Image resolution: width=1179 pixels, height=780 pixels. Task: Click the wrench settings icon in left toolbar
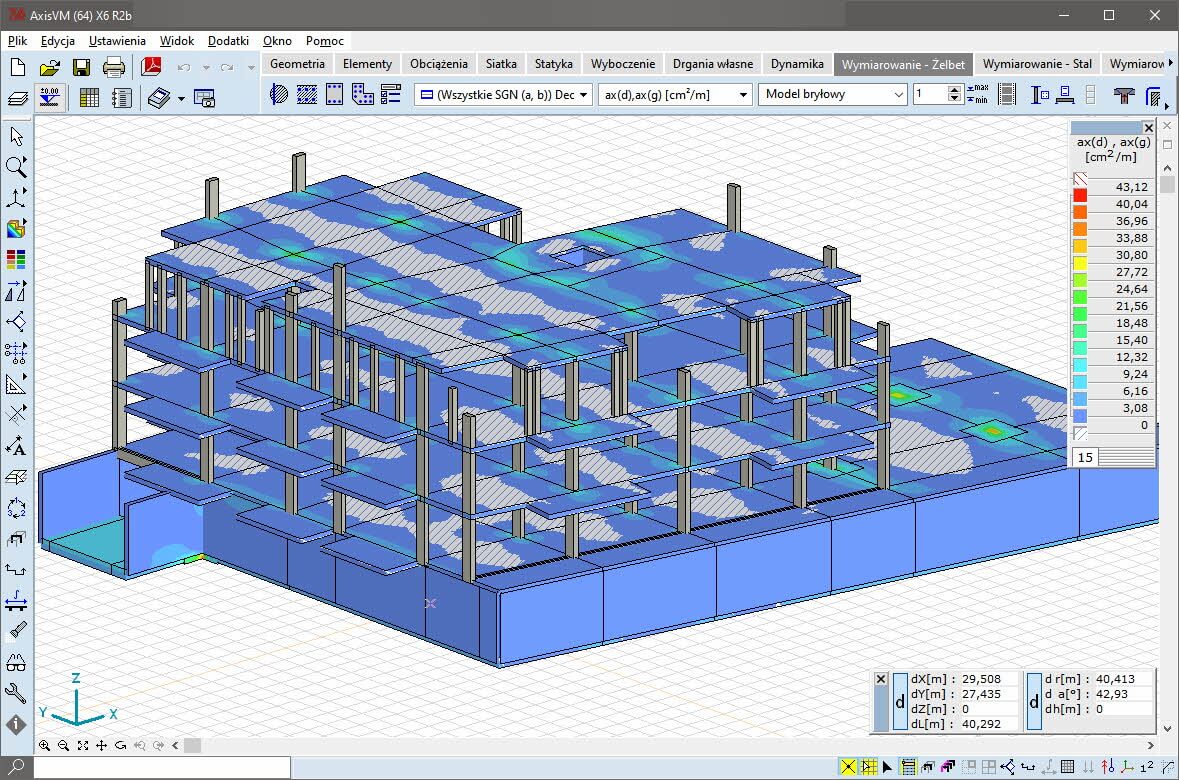pos(16,693)
